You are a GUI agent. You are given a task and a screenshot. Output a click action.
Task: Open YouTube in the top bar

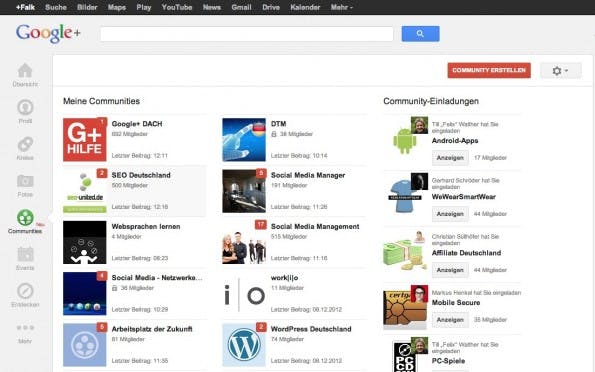pos(177,7)
